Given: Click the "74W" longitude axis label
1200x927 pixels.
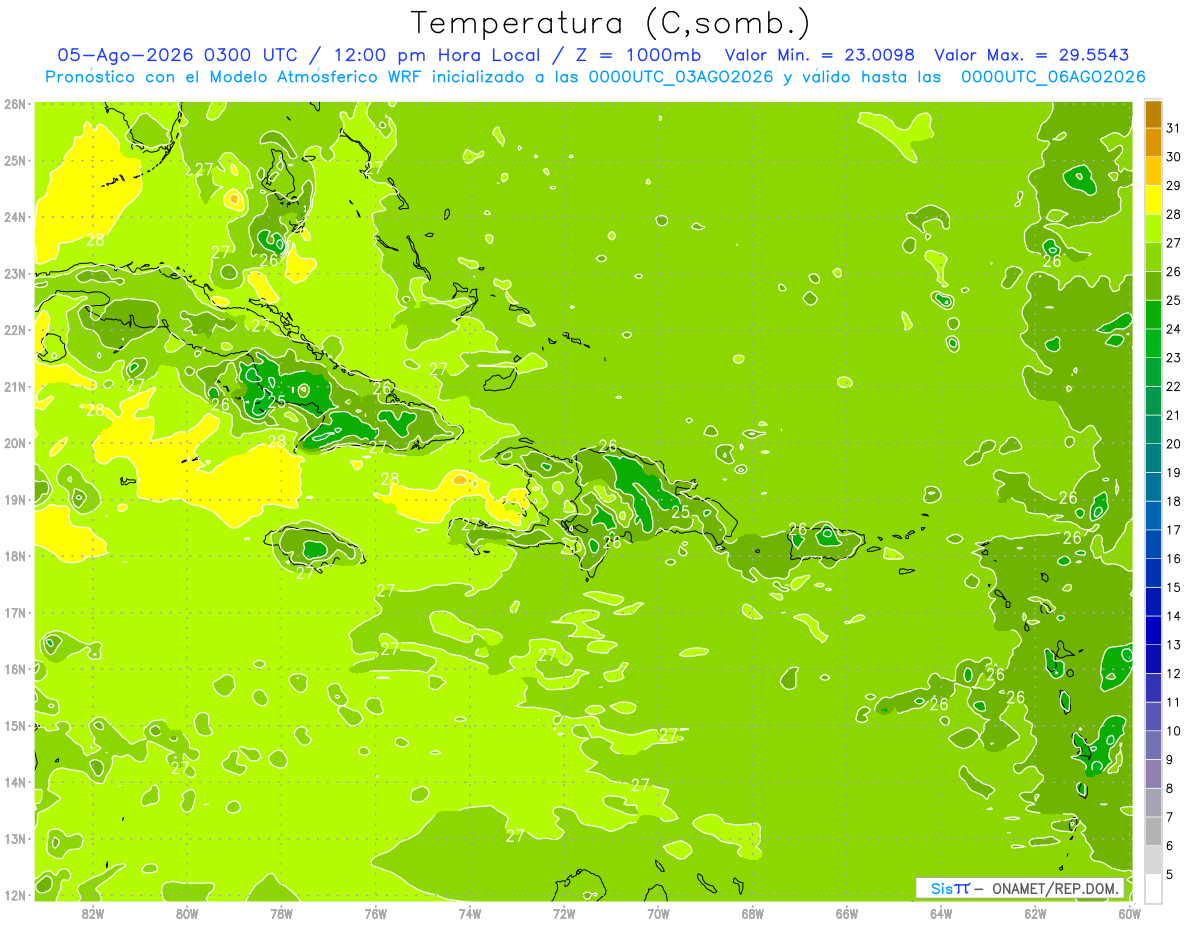Looking at the screenshot, I should [x=470, y=913].
